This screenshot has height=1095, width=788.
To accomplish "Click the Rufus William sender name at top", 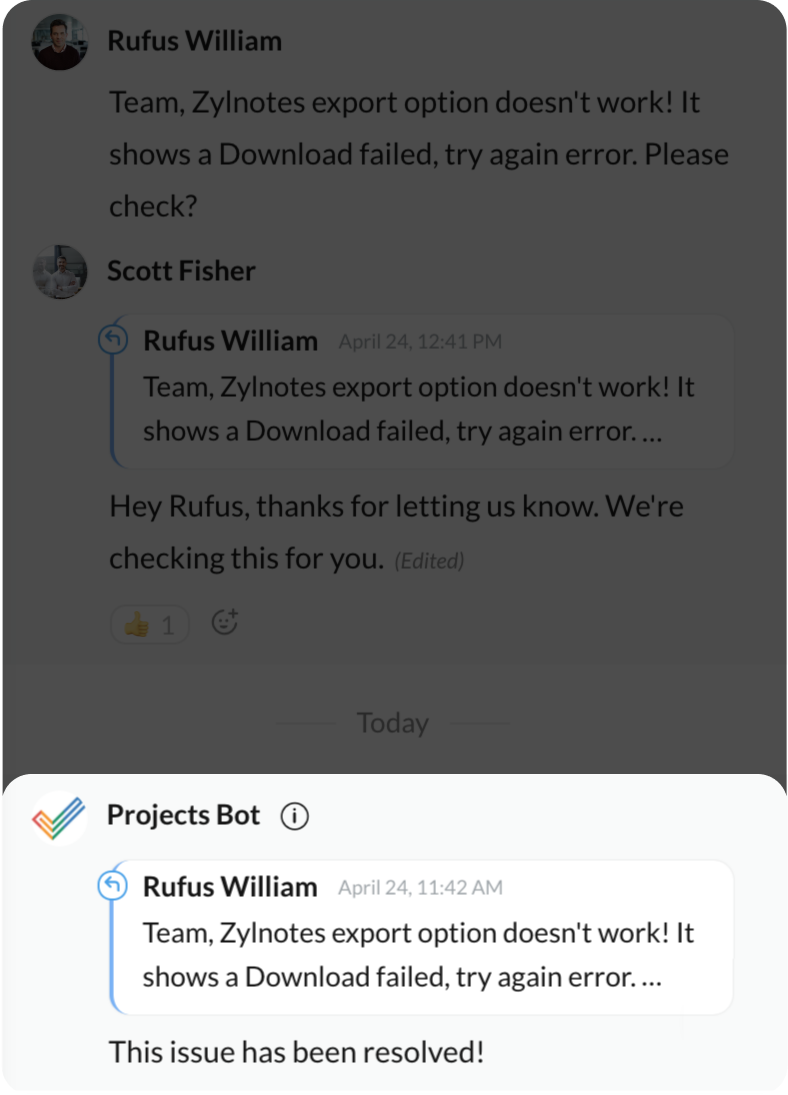I will [194, 41].
